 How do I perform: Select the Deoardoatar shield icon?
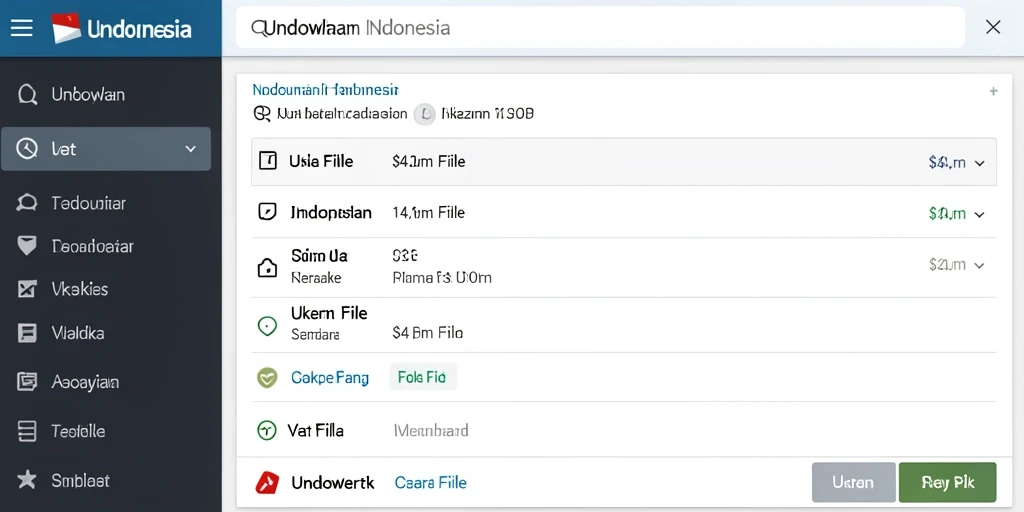coord(27,246)
